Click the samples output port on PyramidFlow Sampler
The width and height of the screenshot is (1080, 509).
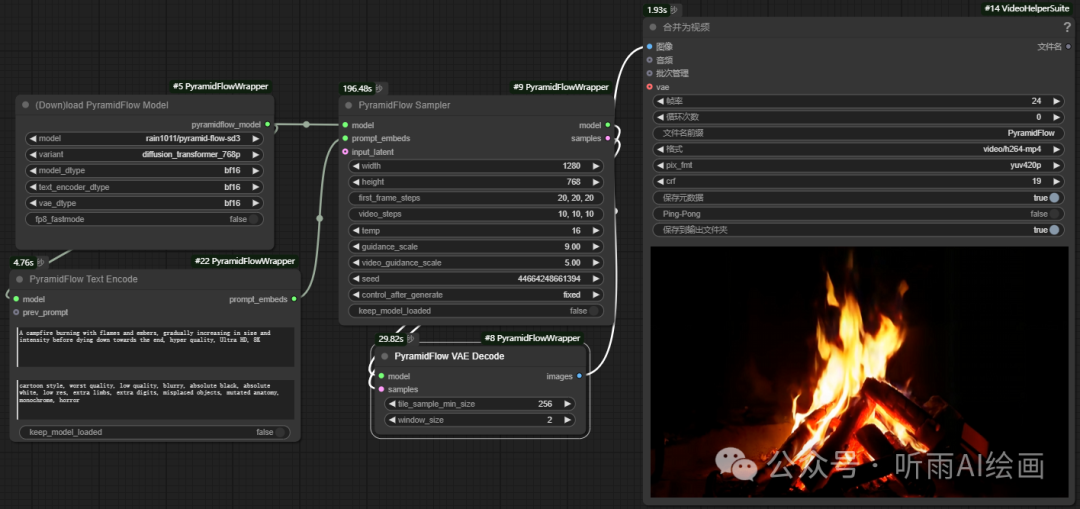[607, 138]
